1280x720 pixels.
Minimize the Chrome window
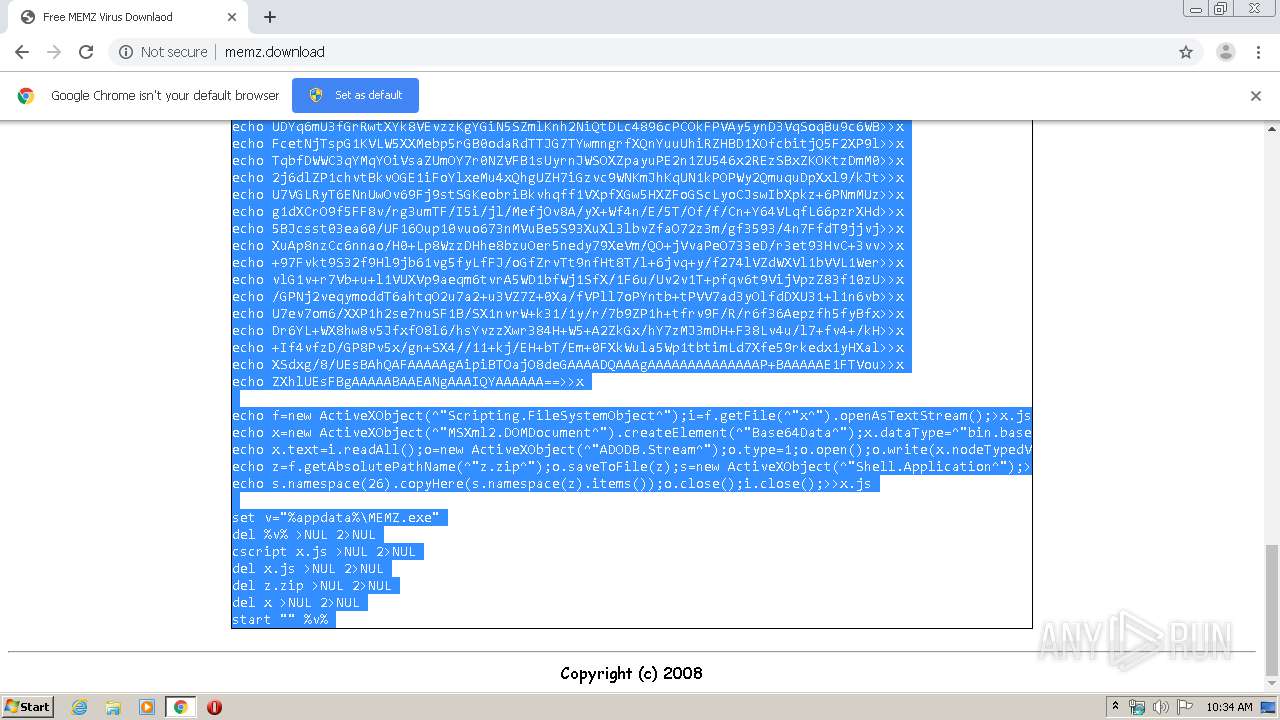pyautogui.click(x=1196, y=9)
